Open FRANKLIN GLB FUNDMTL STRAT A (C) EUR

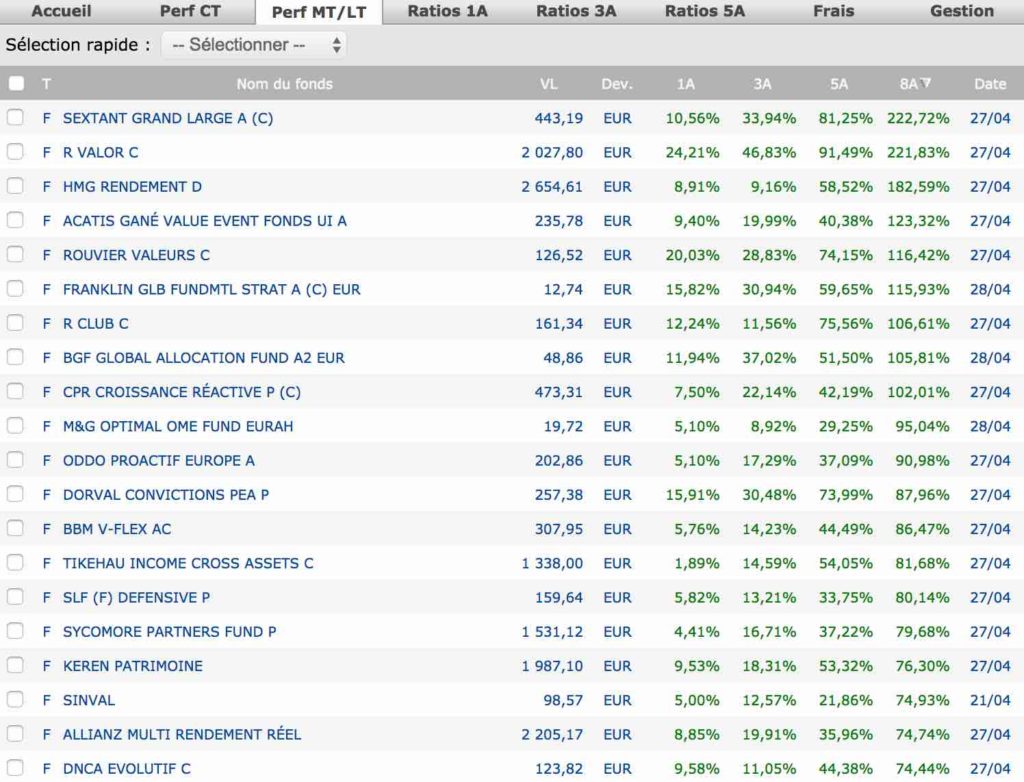212,289
